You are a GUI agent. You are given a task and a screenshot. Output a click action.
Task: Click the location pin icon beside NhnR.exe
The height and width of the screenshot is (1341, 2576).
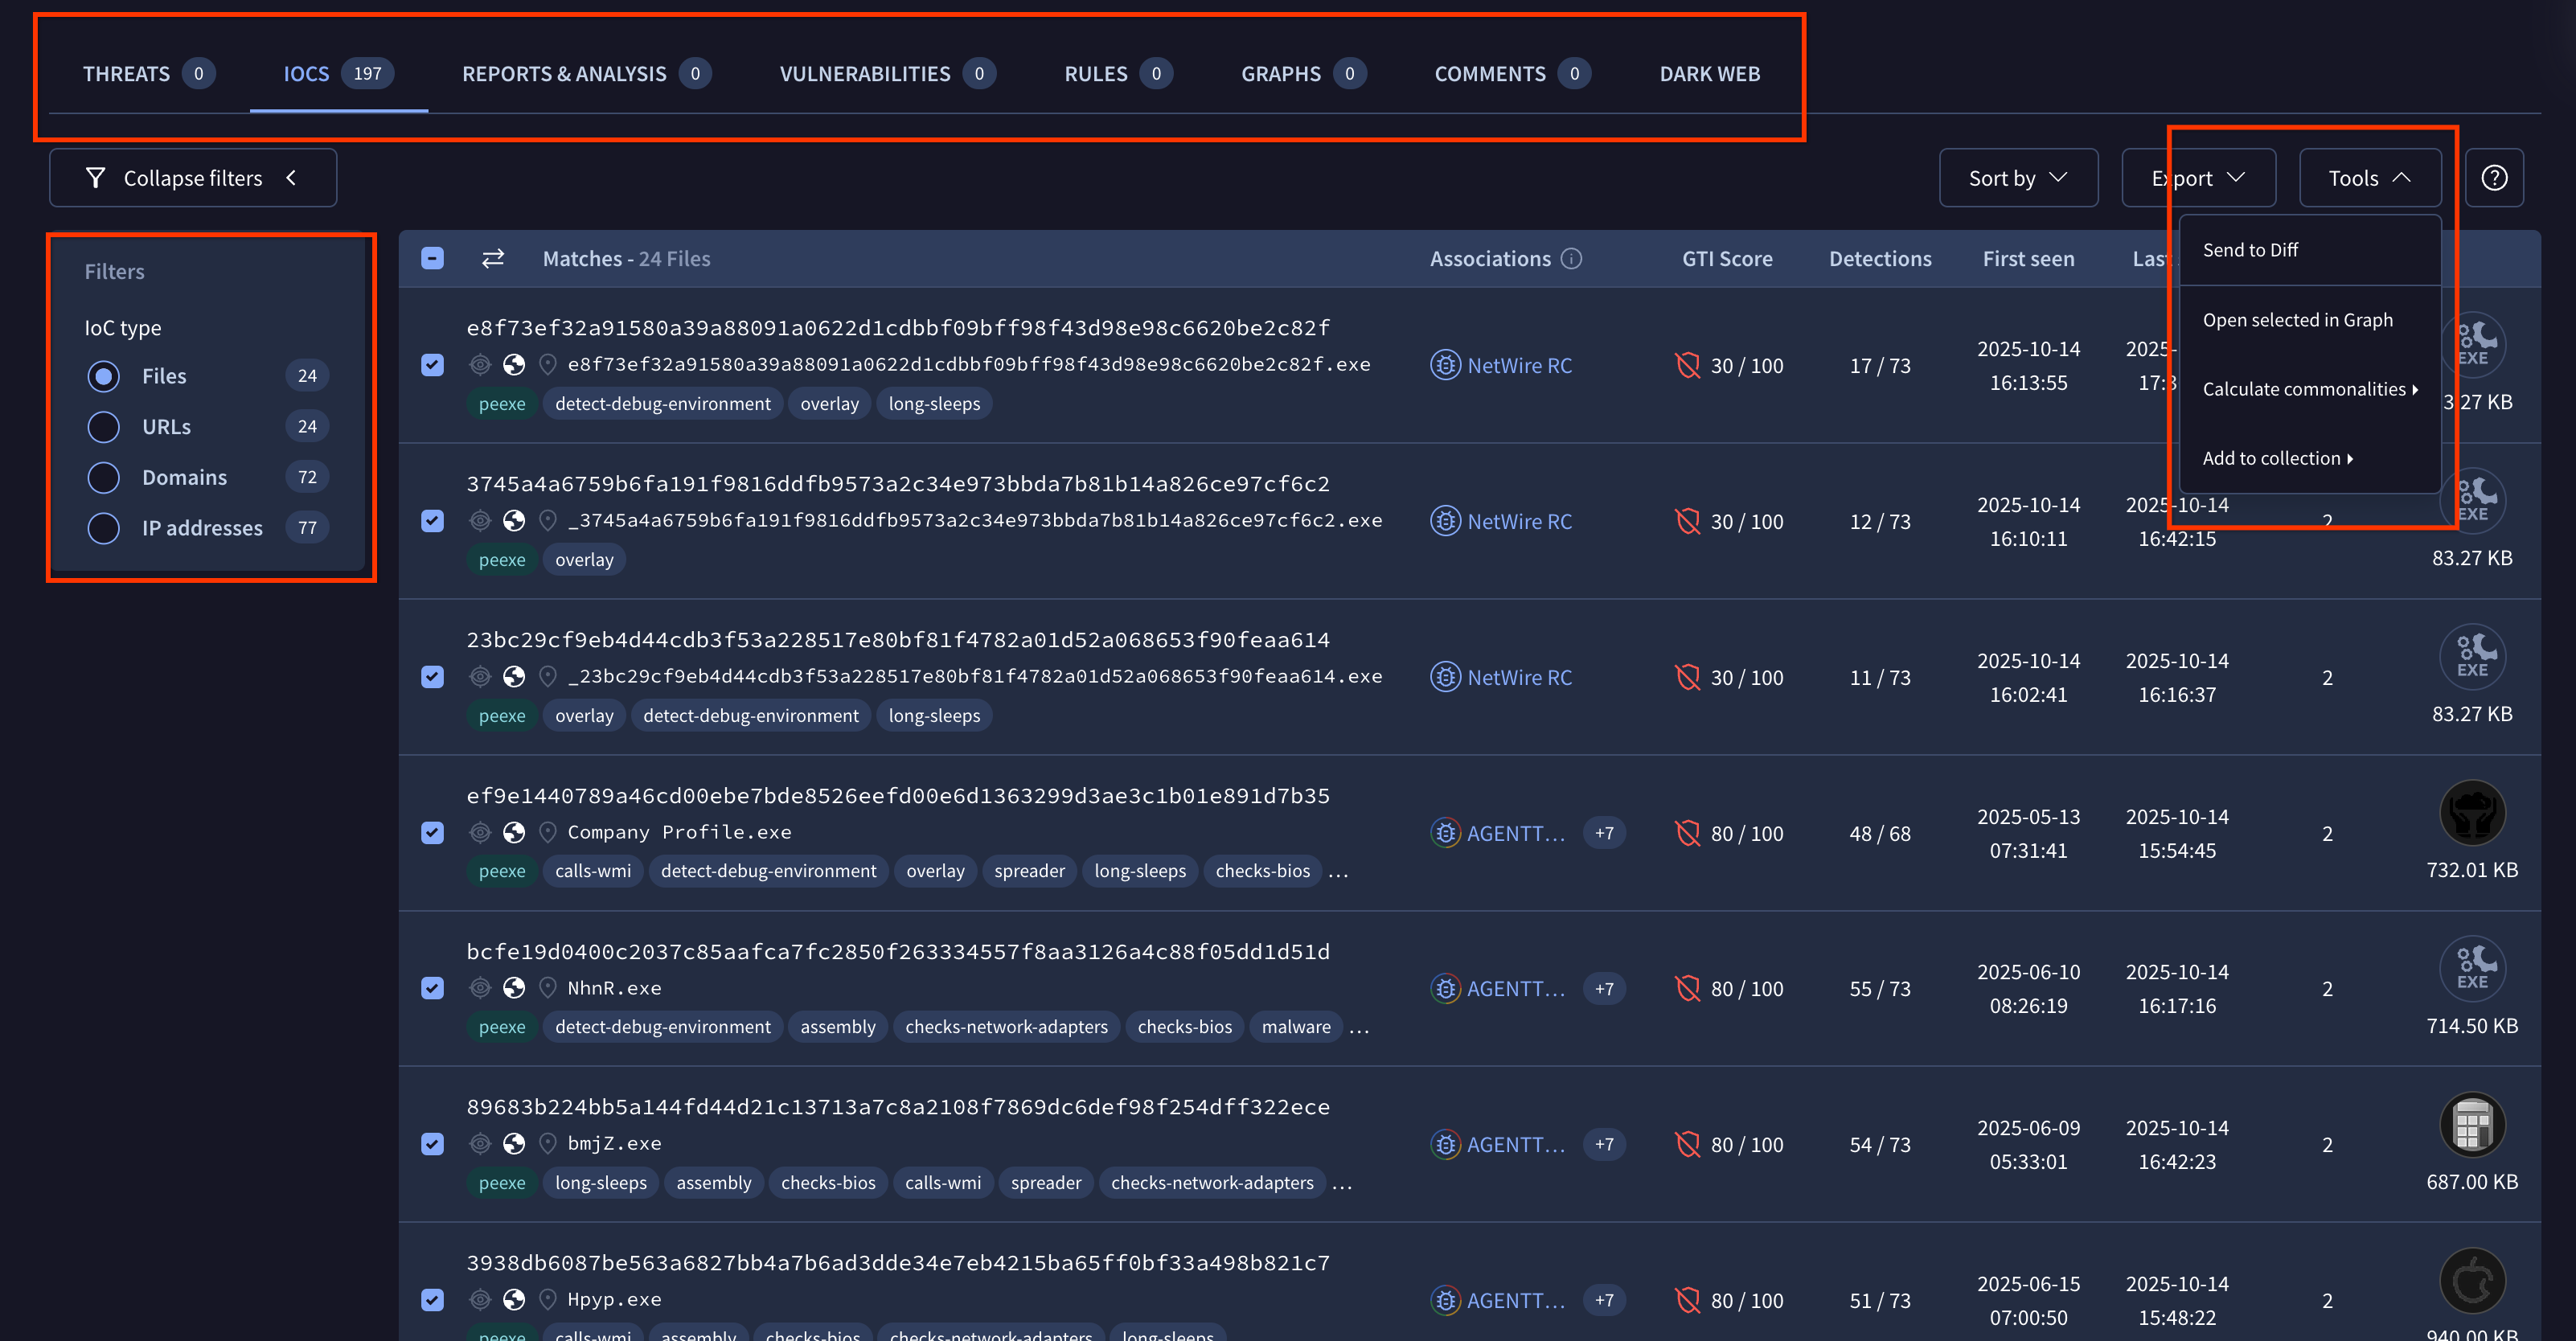pos(547,988)
